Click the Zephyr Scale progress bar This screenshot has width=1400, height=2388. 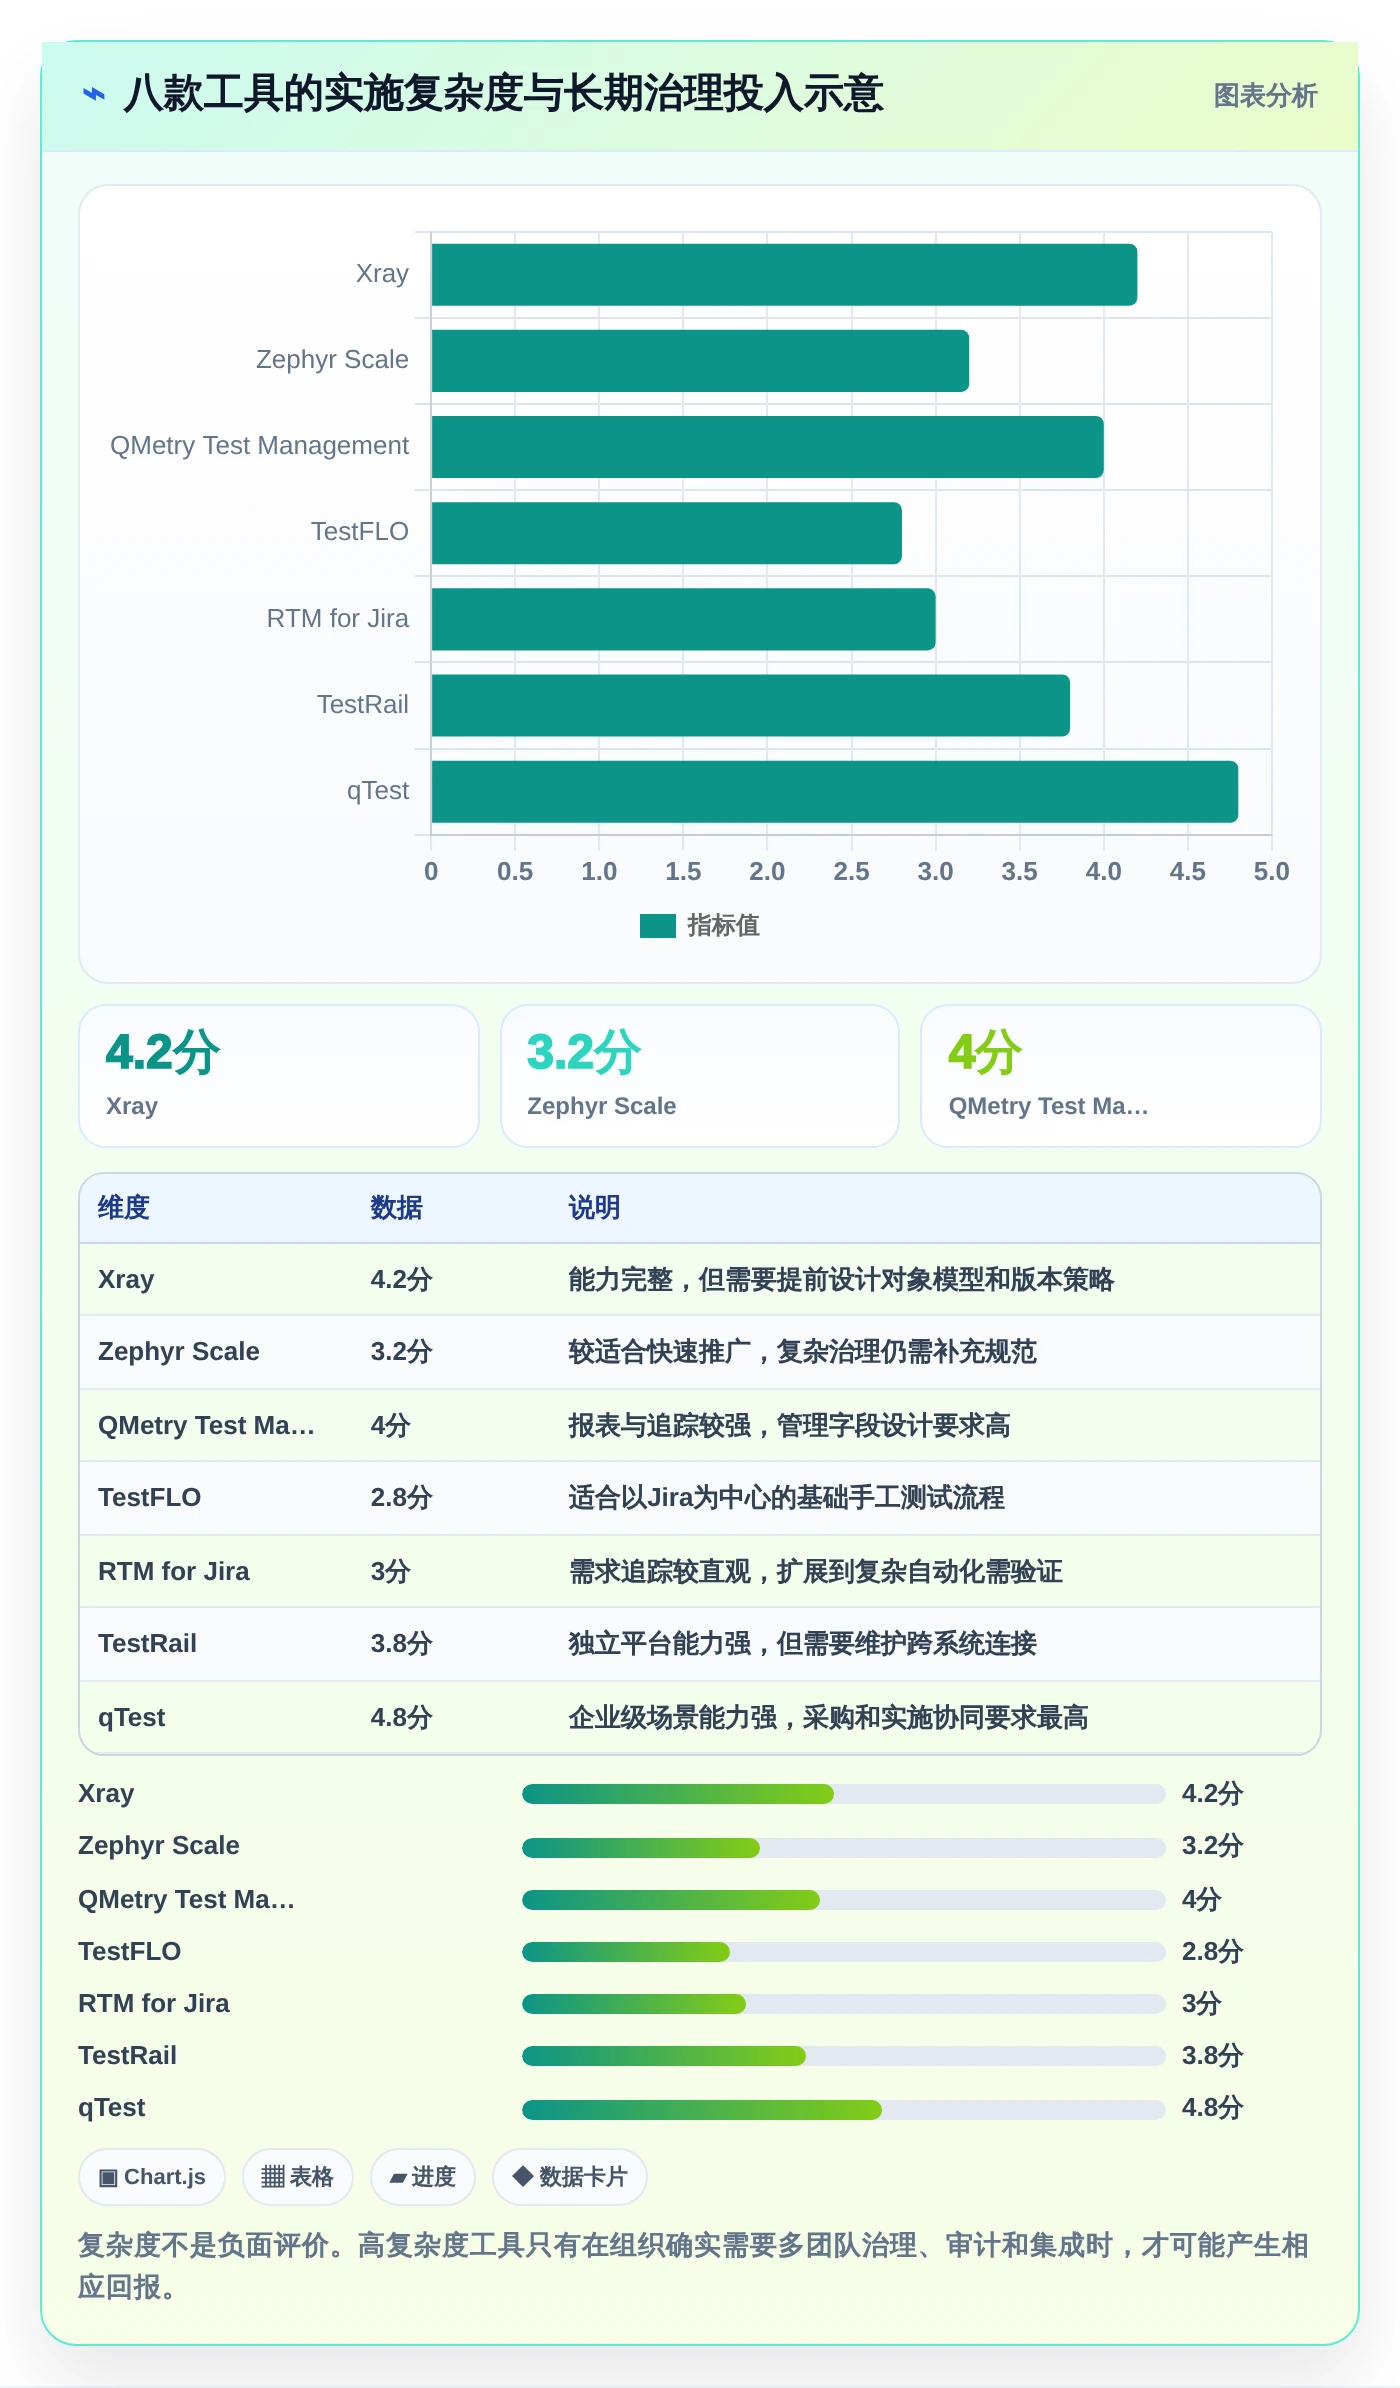[x=844, y=1847]
